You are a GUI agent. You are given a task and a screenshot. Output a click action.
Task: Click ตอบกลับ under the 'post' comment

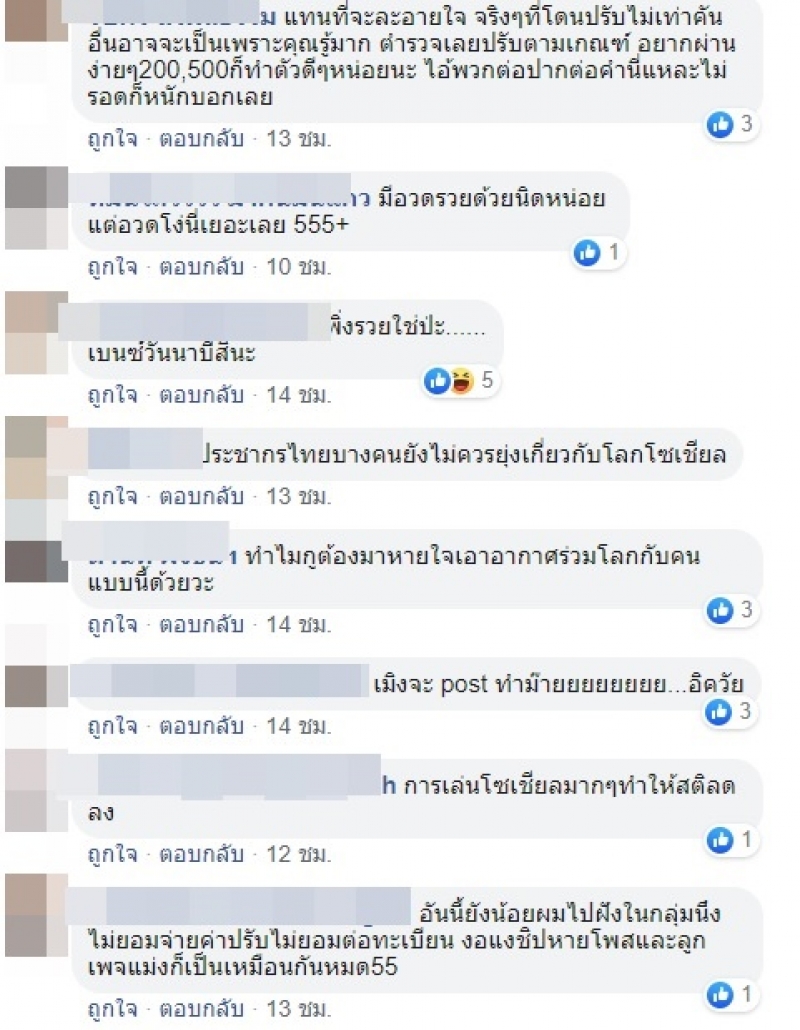202,727
